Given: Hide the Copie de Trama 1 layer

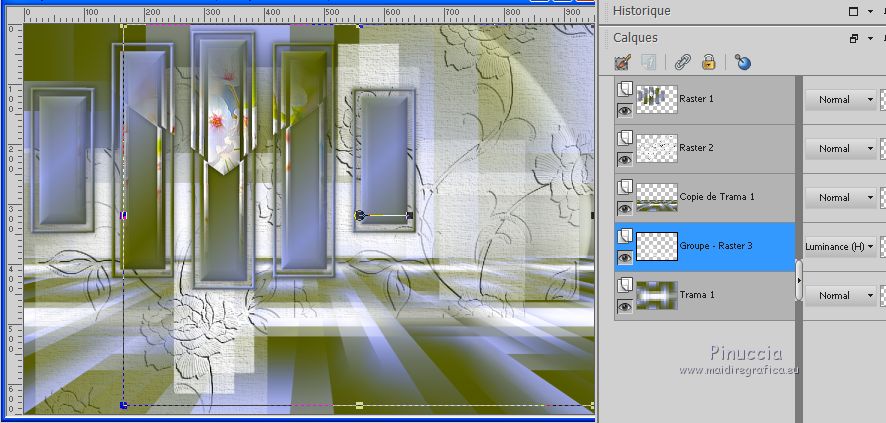Looking at the screenshot, I should [624, 209].
